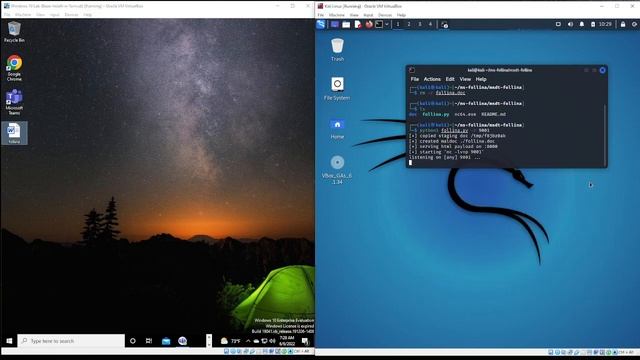Viewport: 640px width, 360px height.
Task: Open Devices menu in Kali VirtualBox window
Action: [x=385, y=15]
